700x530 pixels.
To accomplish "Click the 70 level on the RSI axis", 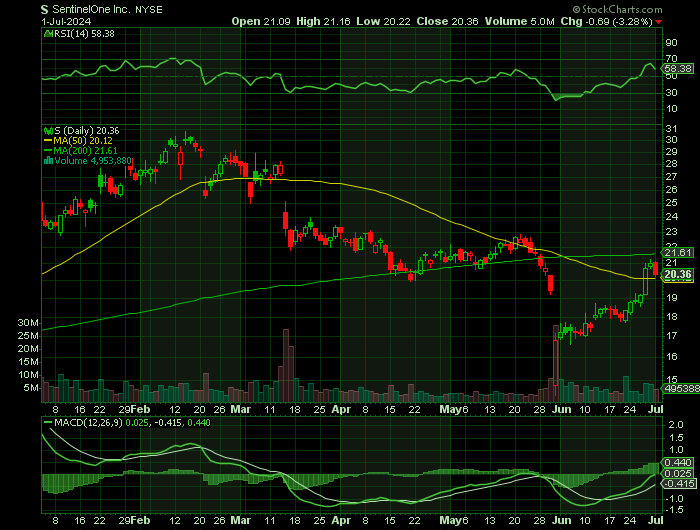I will [671, 58].
